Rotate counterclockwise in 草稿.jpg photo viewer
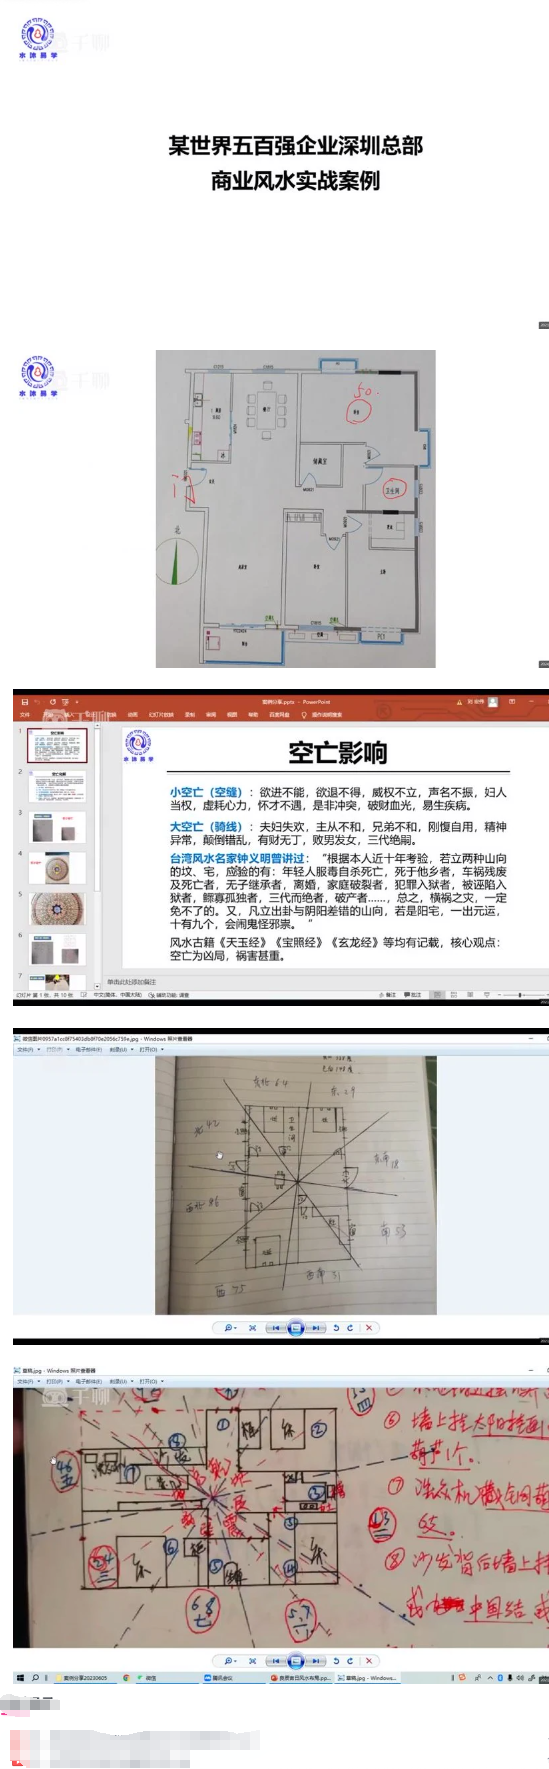Screen dimensions: 549x1769 click(336, 1661)
